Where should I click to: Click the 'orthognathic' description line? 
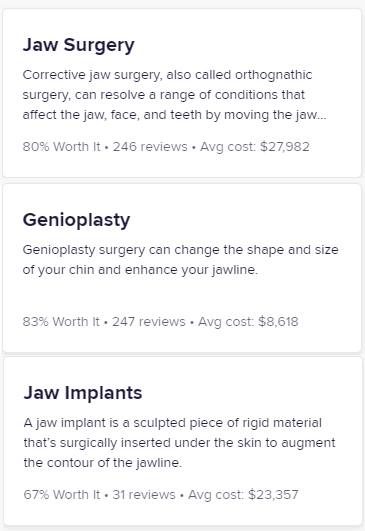tap(167, 75)
